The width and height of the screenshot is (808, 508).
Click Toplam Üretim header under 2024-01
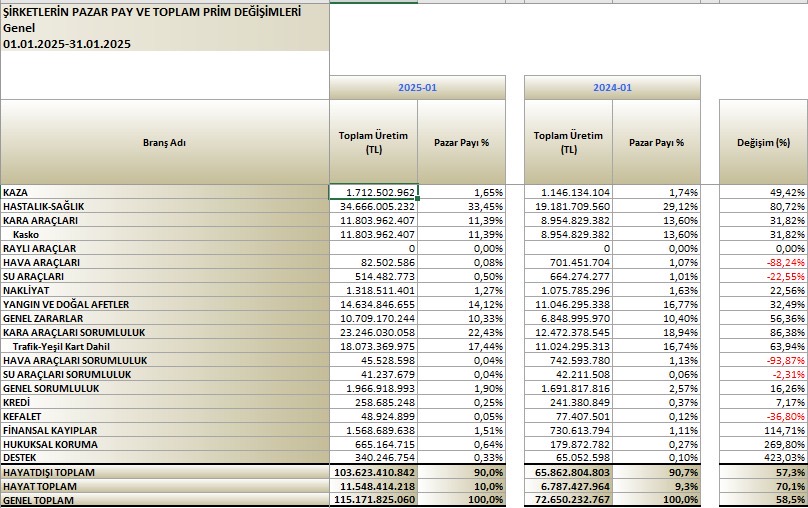click(568, 142)
